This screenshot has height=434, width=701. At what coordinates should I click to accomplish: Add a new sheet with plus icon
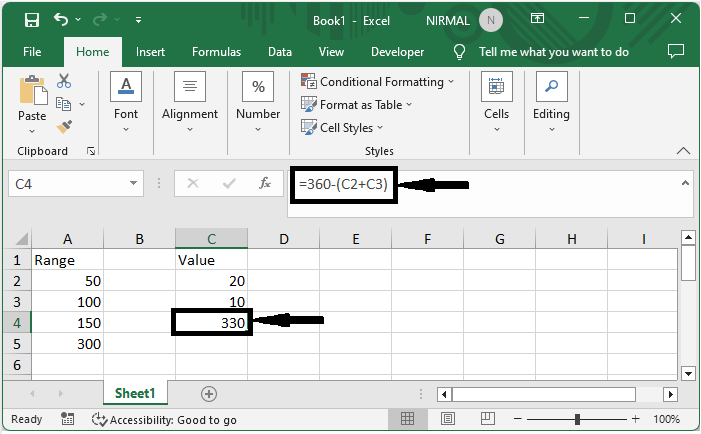(208, 393)
